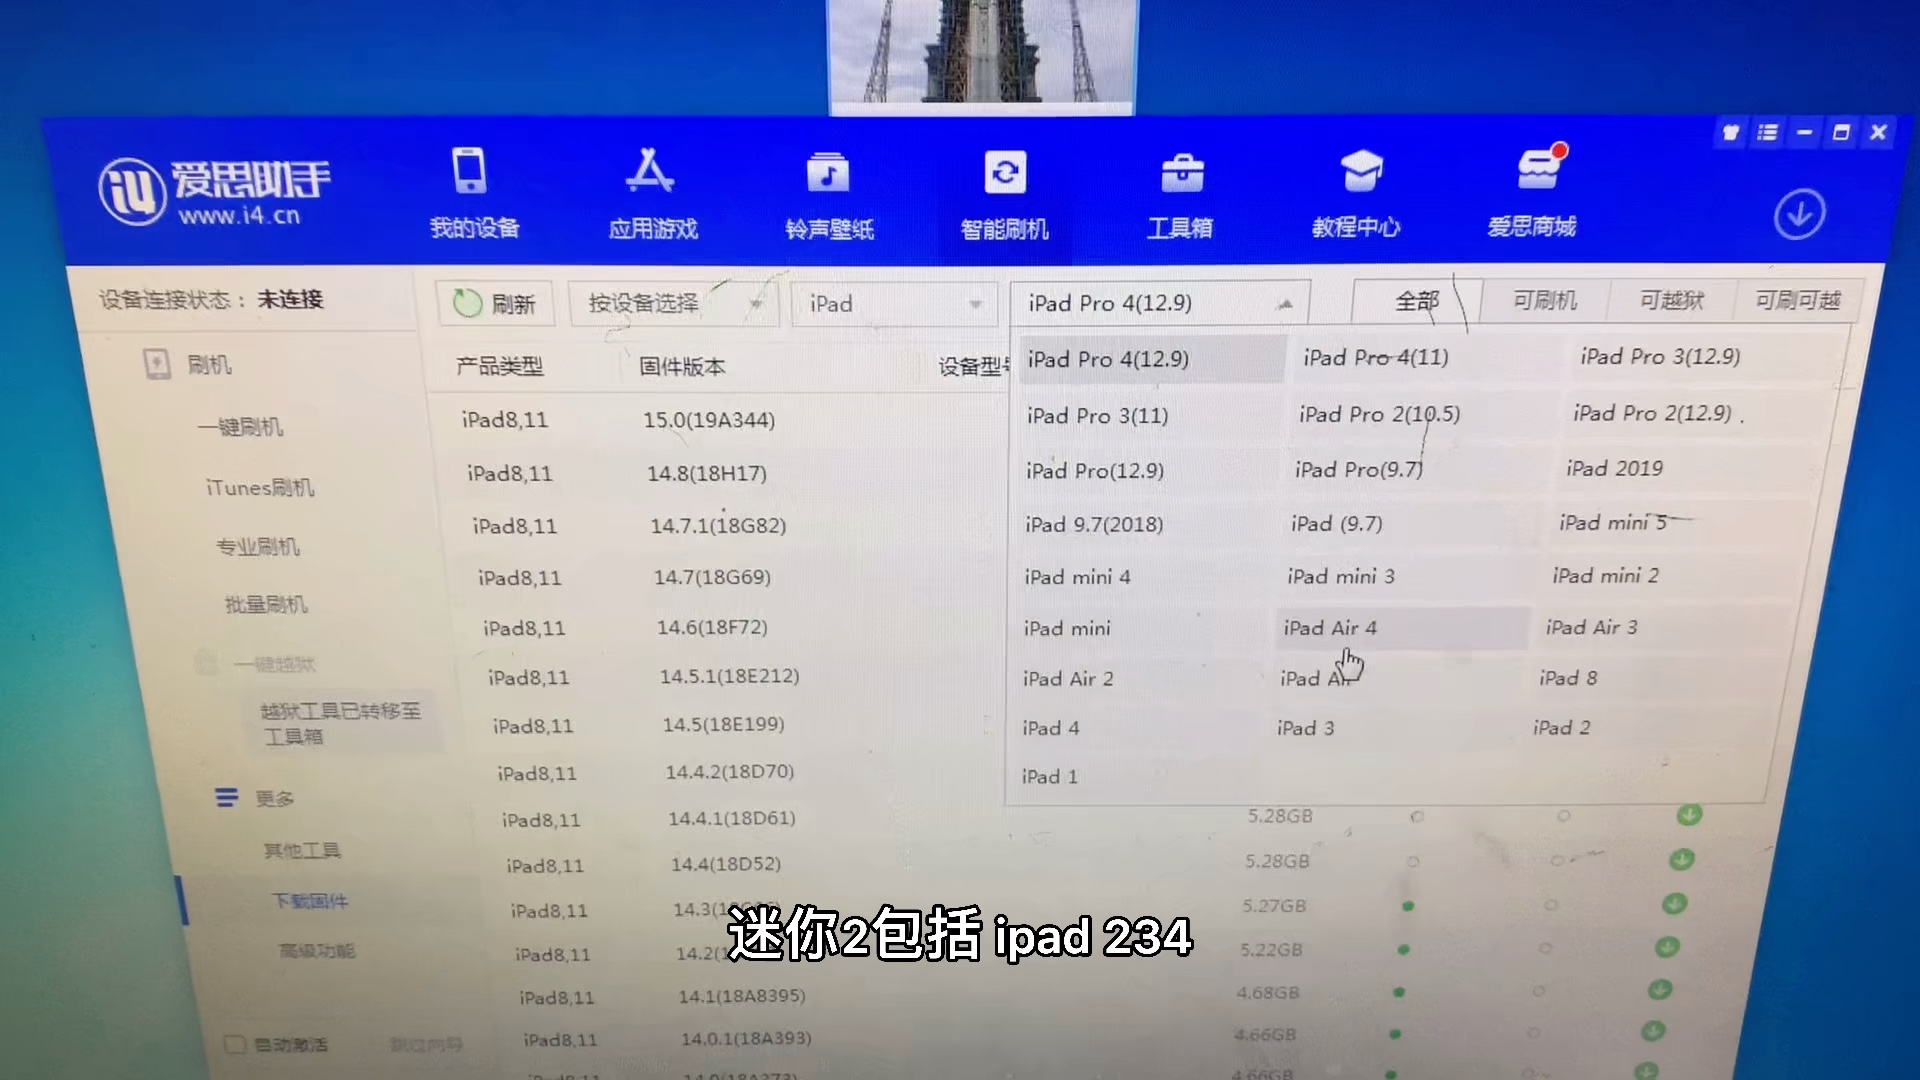Image resolution: width=1920 pixels, height=1080 pixels.
Task: Click the 按设备选择 (Select by Device) dropdown
Action: (x=674, y=303)
